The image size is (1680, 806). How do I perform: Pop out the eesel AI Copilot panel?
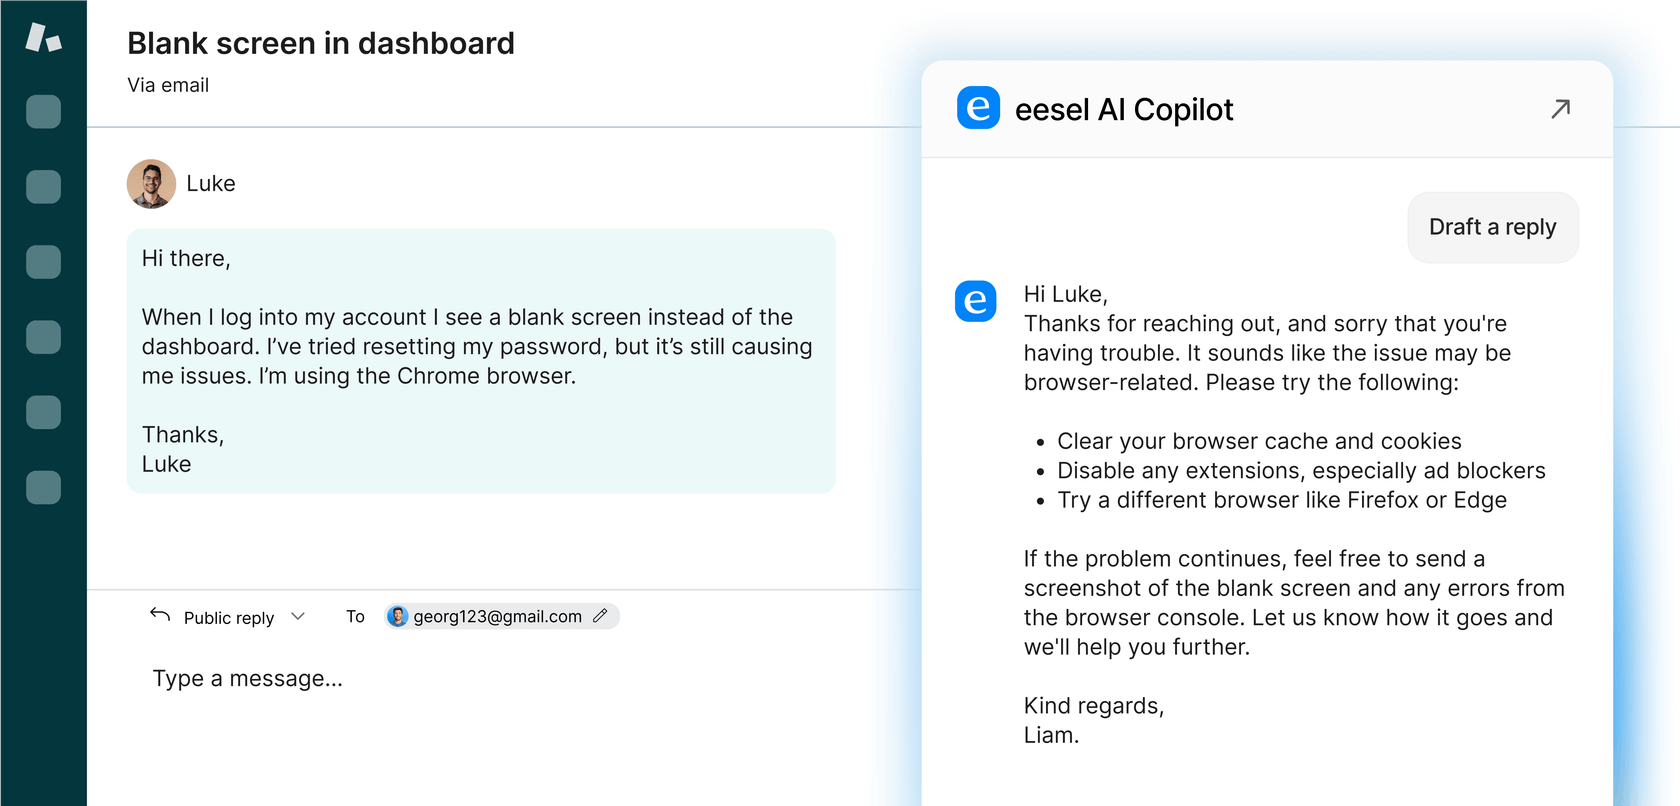(x=1560, y=108)
